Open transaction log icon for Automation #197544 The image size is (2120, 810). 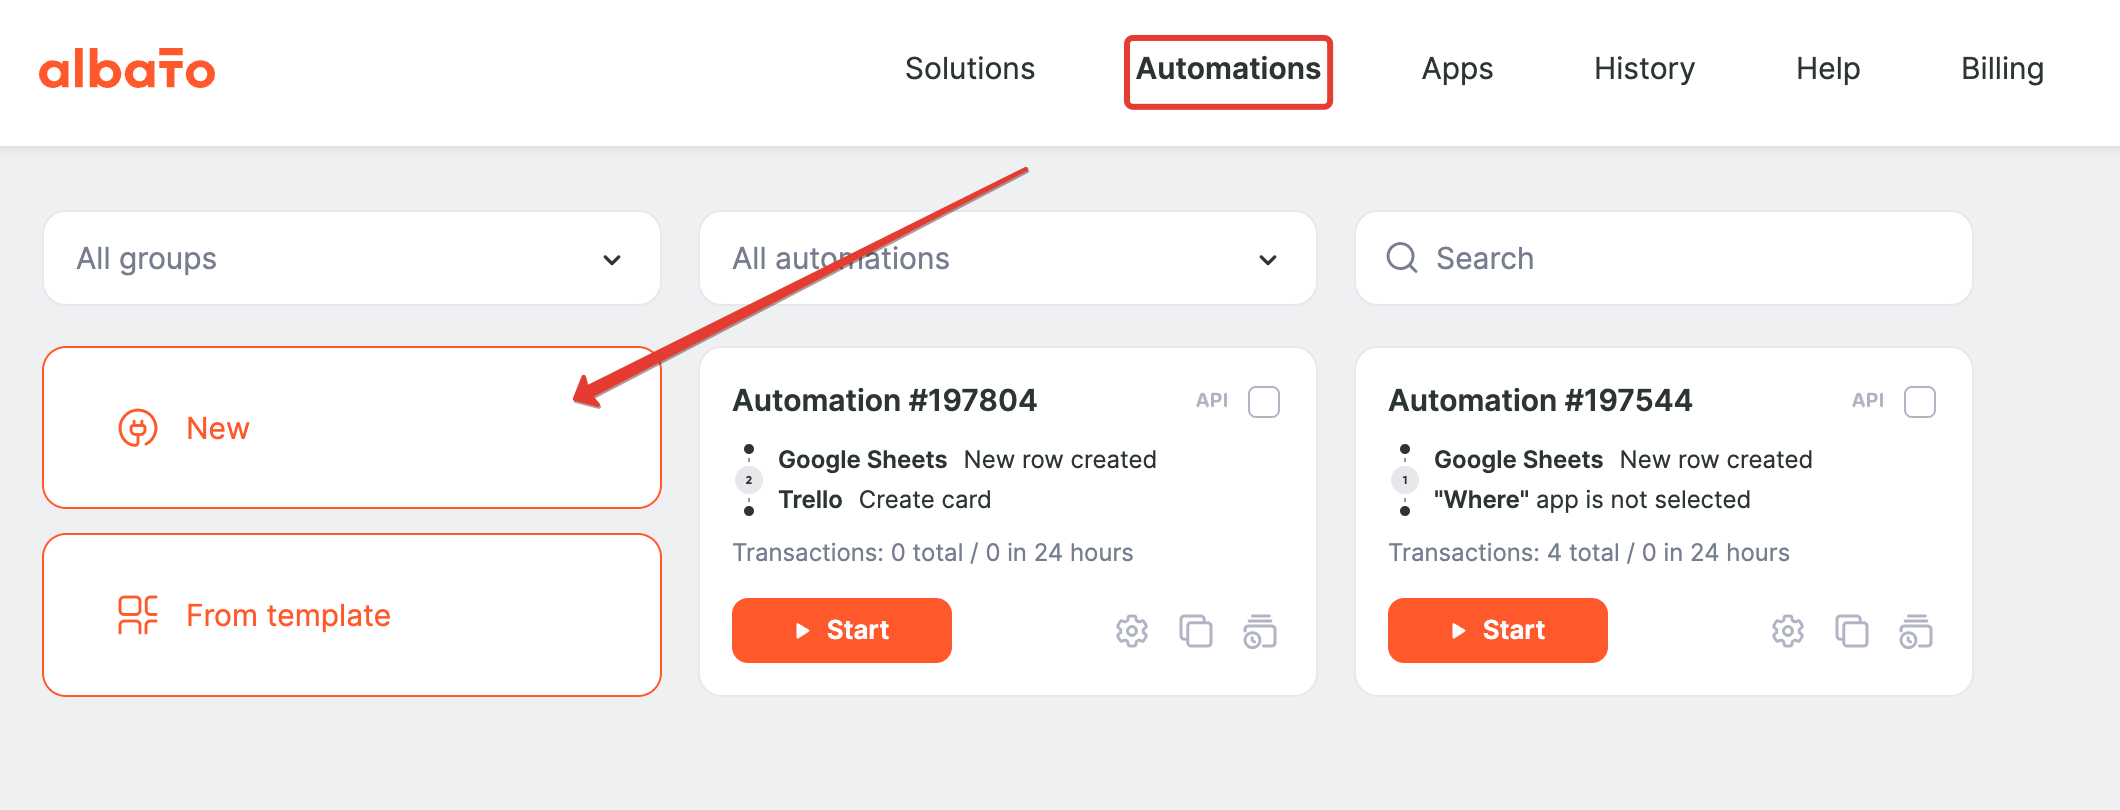pos(1915,631)
